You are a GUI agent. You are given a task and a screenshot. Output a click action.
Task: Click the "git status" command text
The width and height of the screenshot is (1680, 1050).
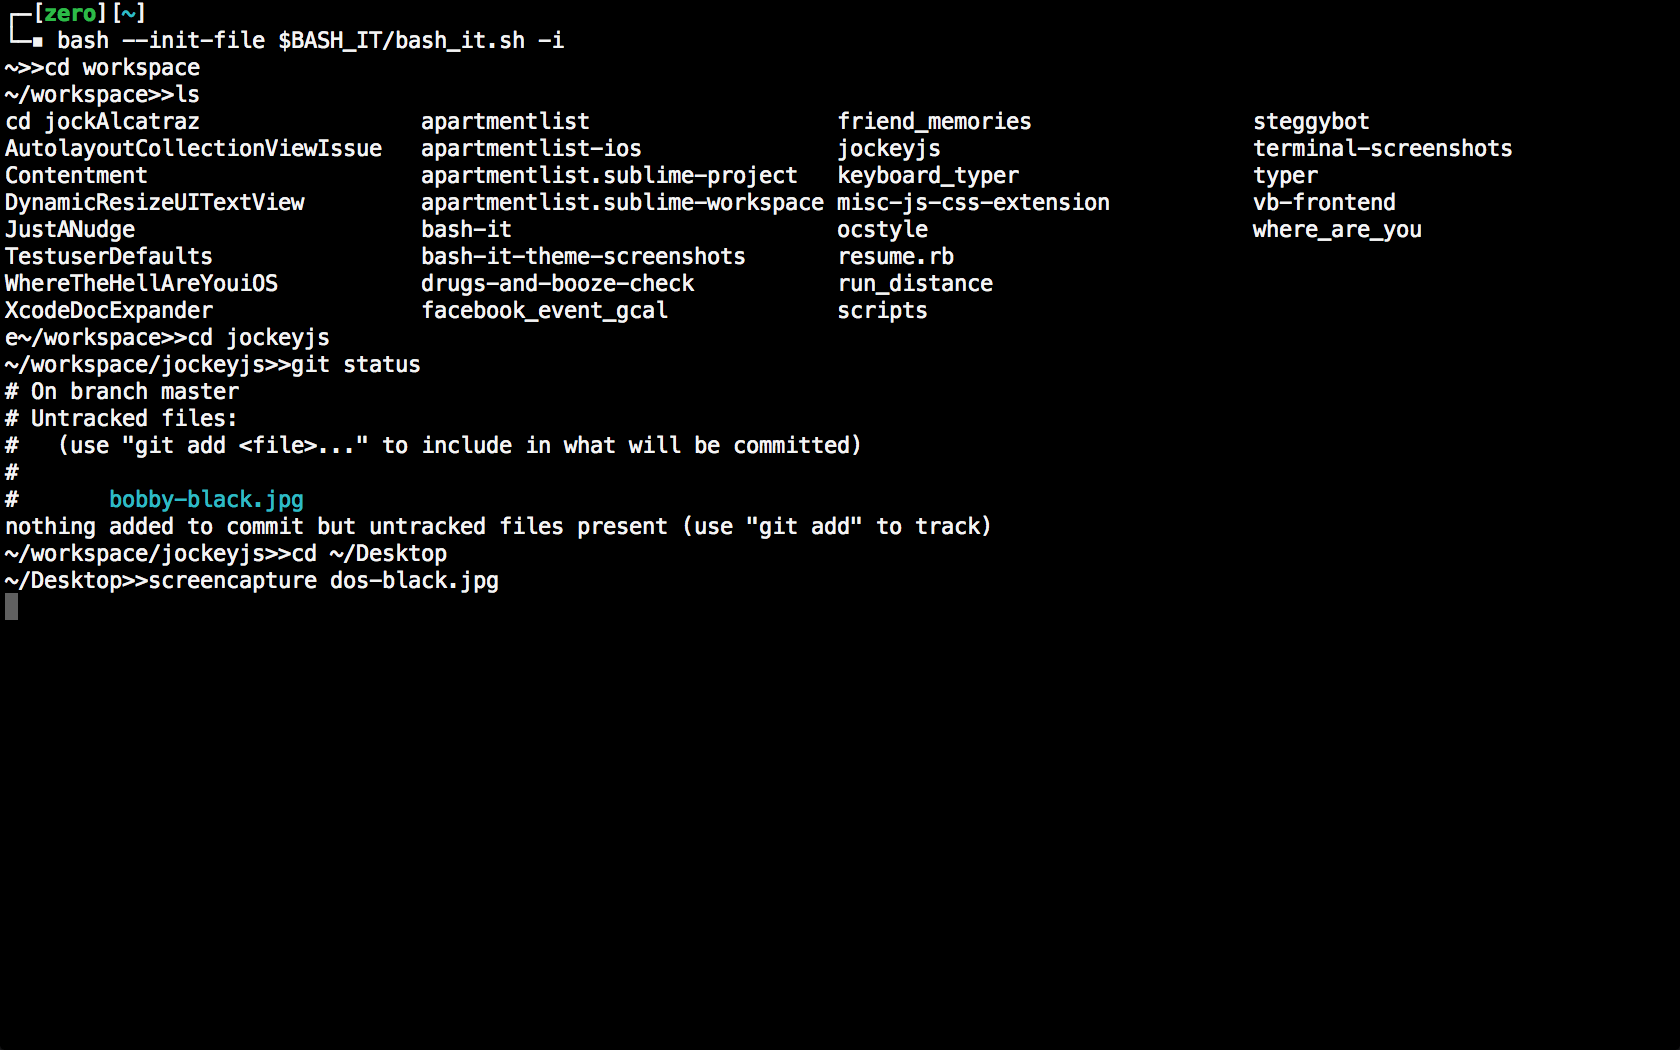click(356, 364)
